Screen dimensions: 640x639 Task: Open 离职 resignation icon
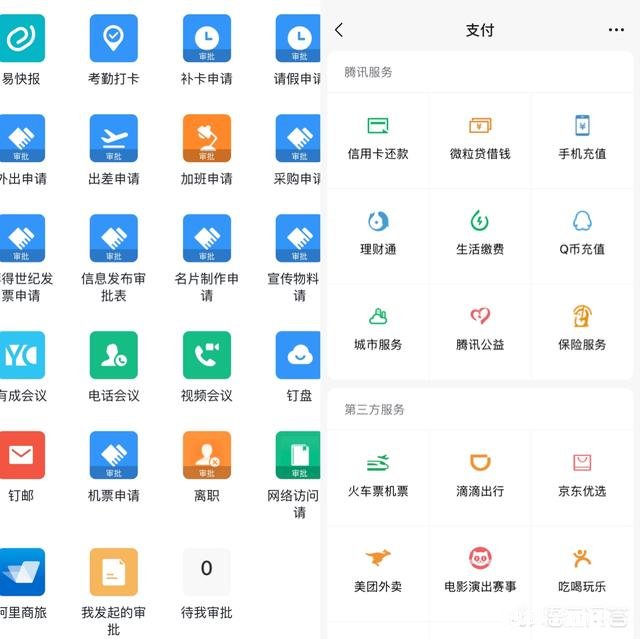207,455
